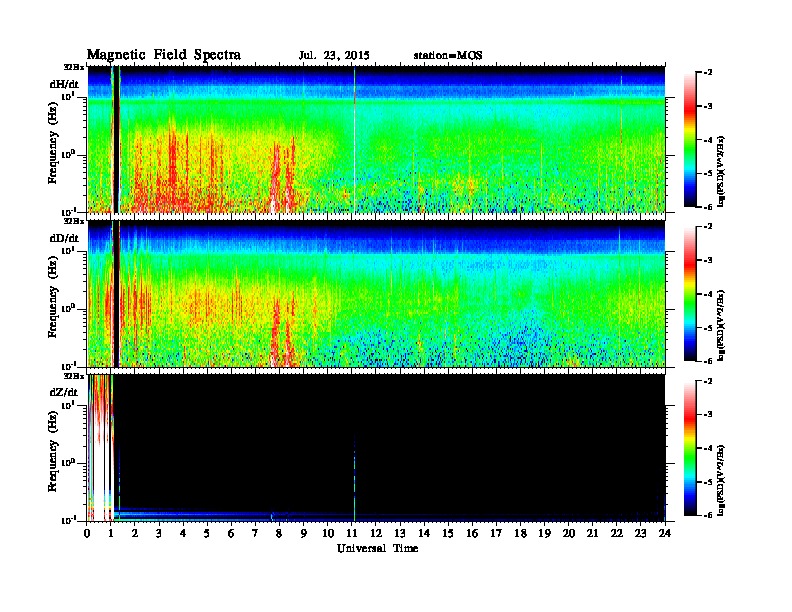Click hour 0 on the Universal Time axis
The height and width of the screenshot is (612, 792).
(x=87, y=533)
